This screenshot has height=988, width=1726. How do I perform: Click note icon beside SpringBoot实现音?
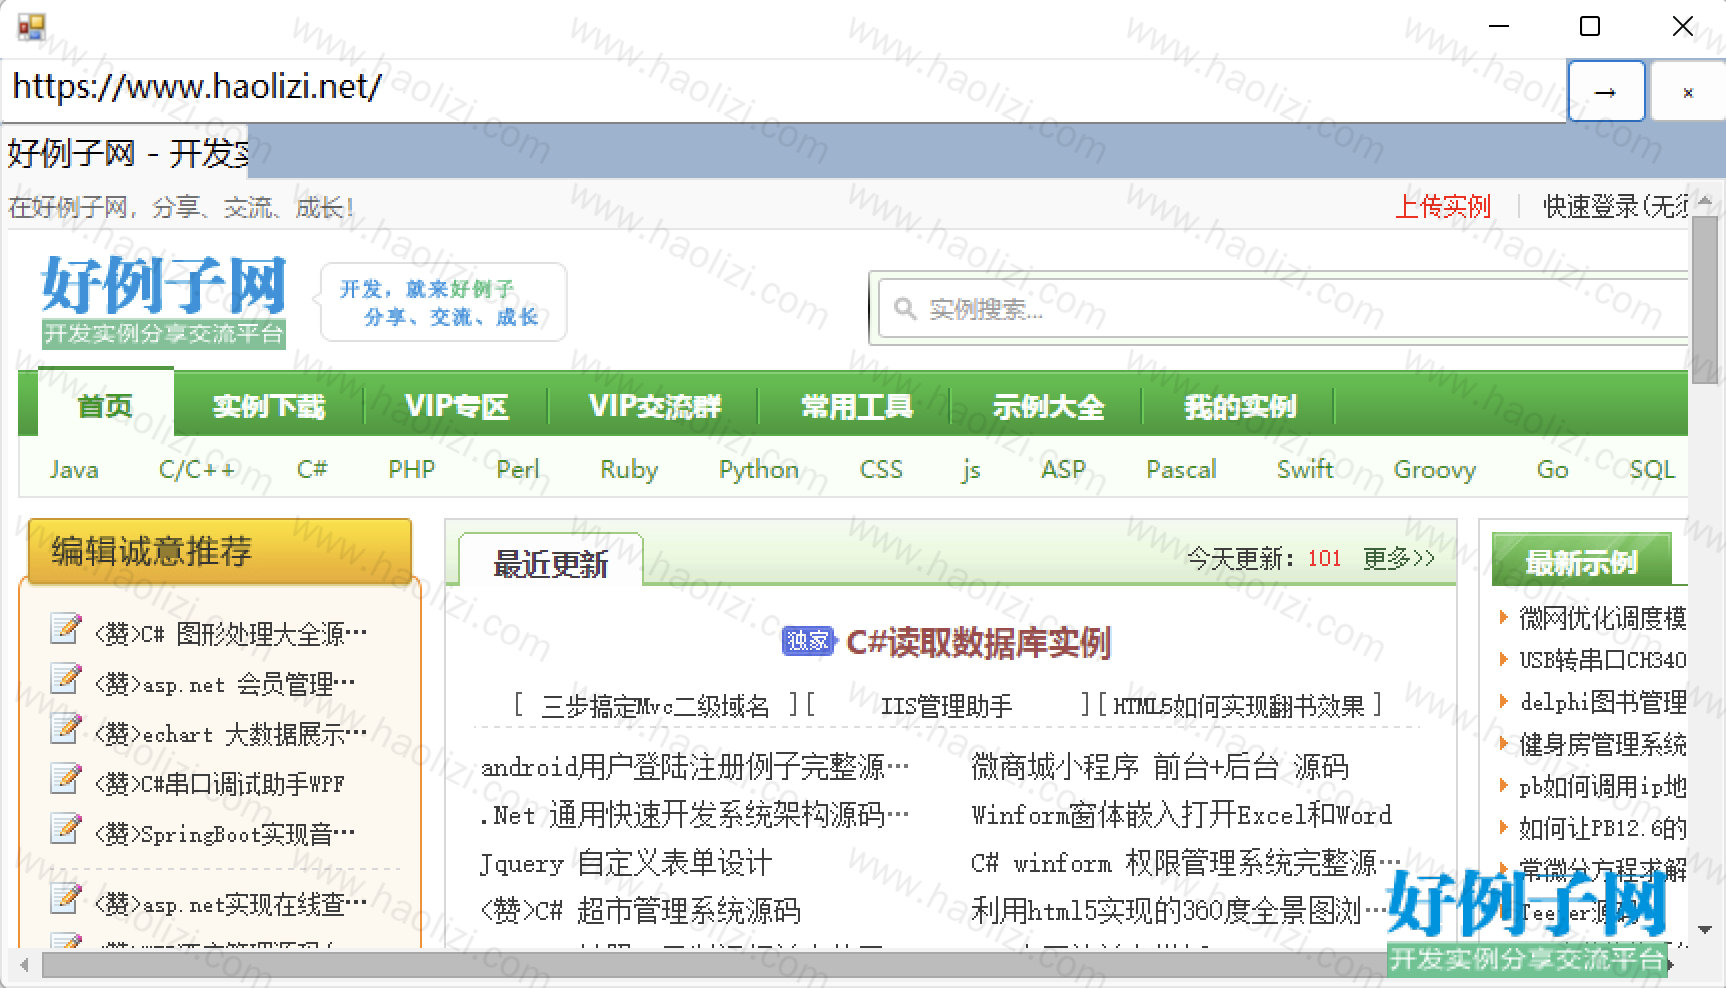(65, 828)
